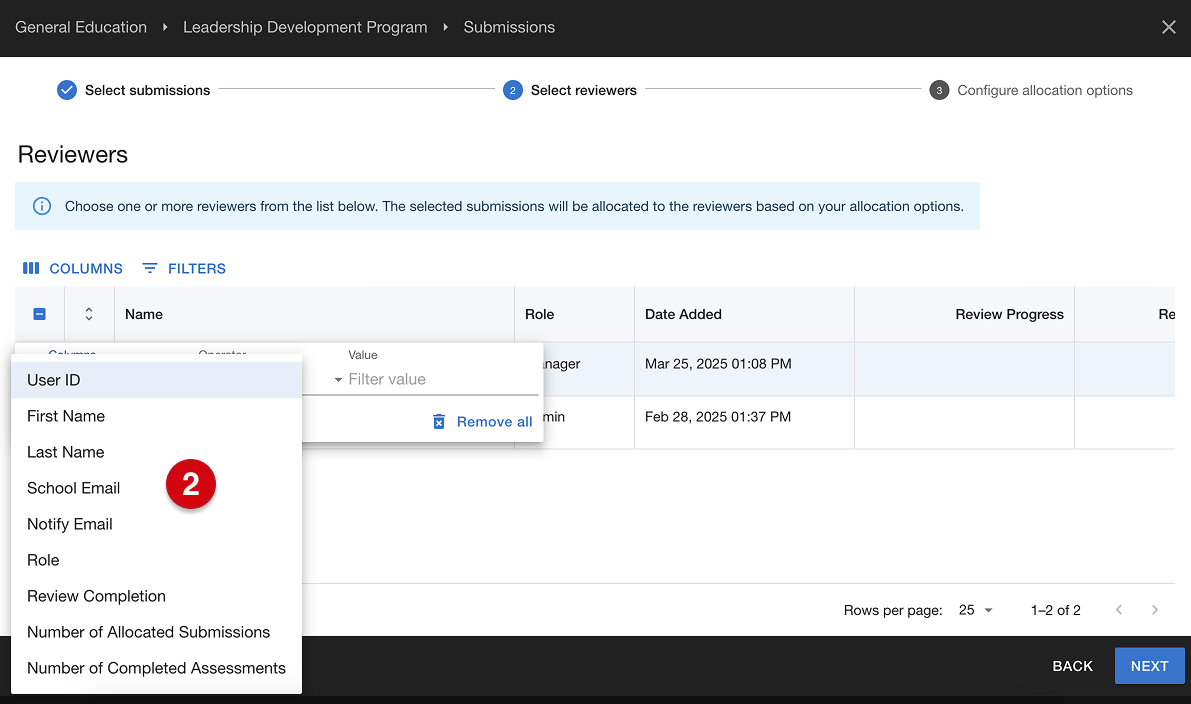Select Last Name from the columns list
The width and height of the screenshot is (1191, 704).
click(156, 452)
